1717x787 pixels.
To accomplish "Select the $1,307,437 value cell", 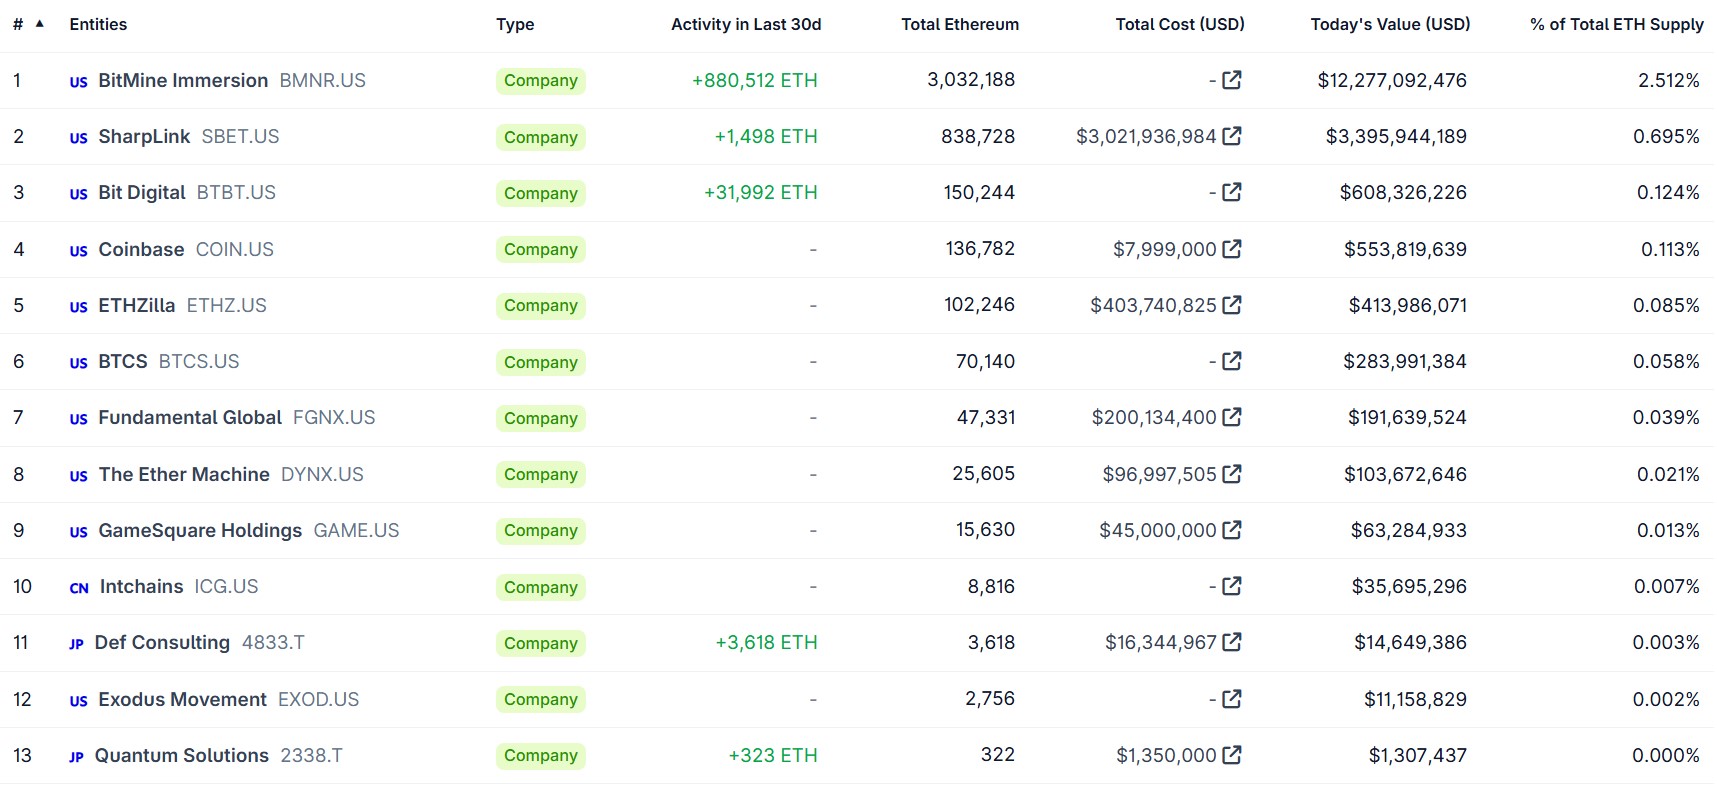I will [1418, 755].
